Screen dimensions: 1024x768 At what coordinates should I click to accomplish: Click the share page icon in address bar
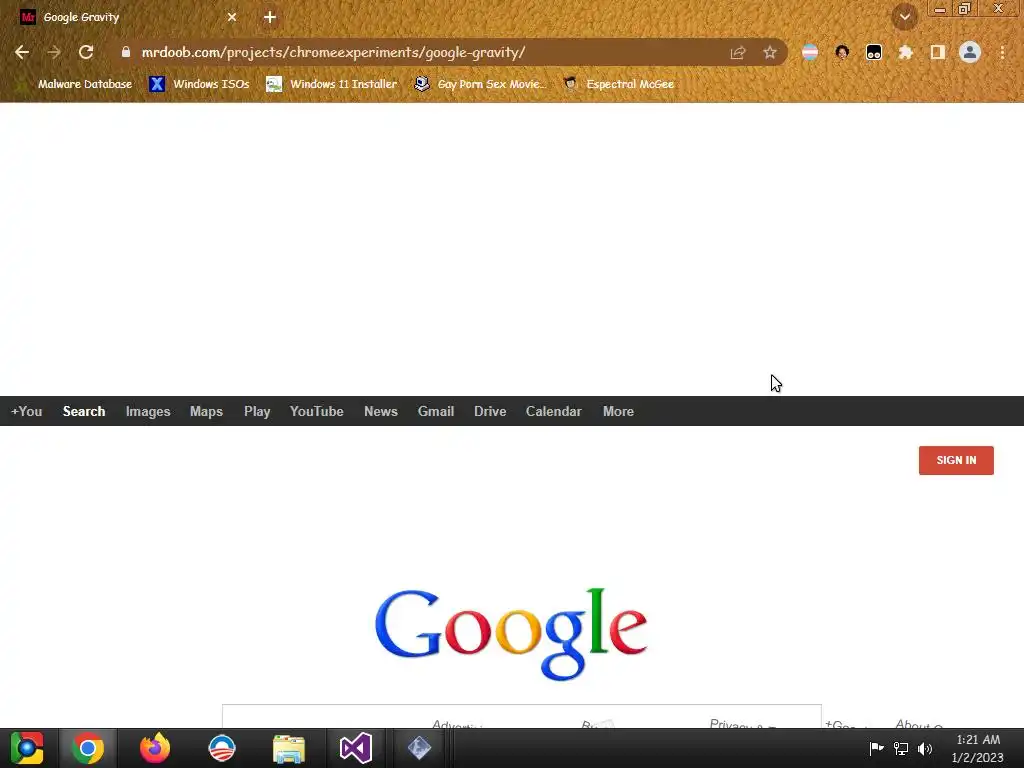coord(738,53)
